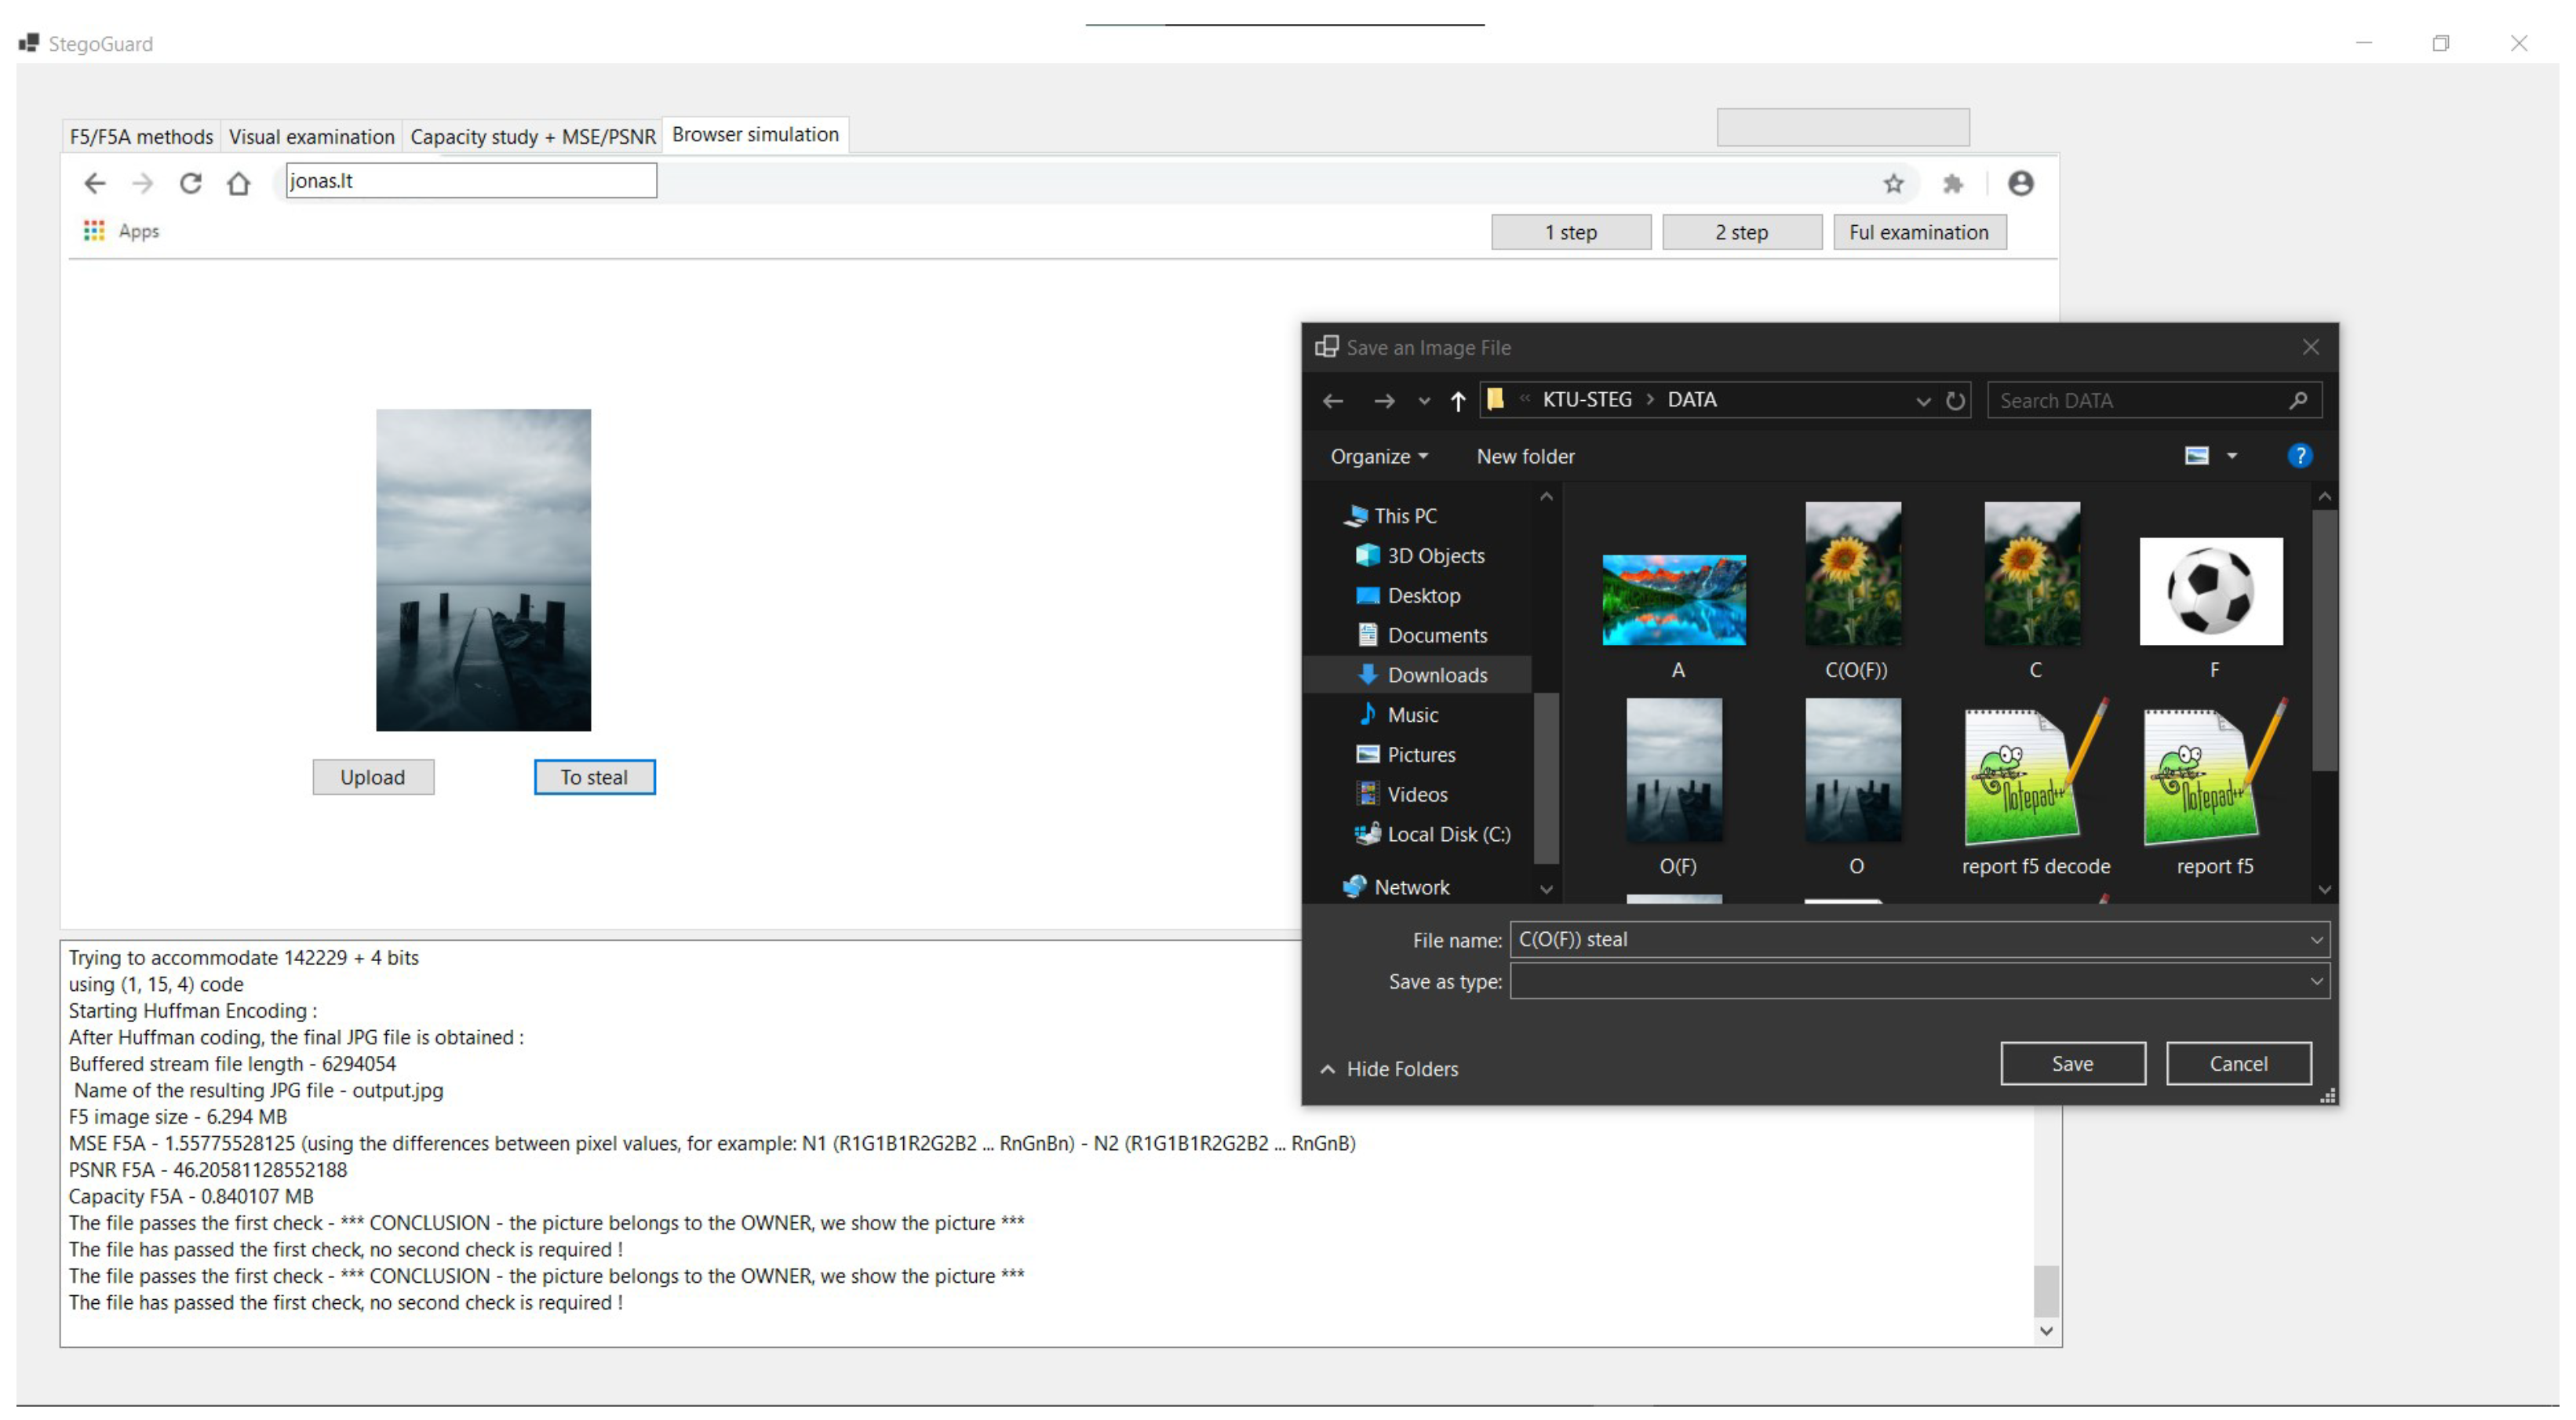The image size is (2576, 1420).
Task: Click the bookmark star icon
Action: [1893, 183]
